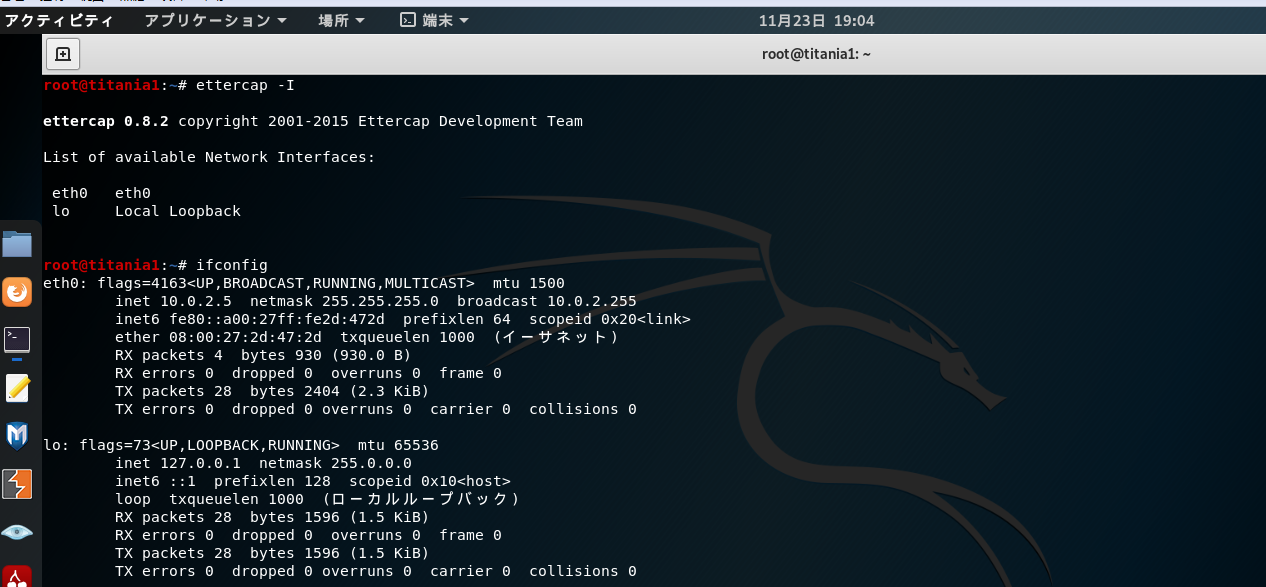Click the new terminal tab button
The height and width of the screenshot is (587, 1266).
tap(62, 54)
